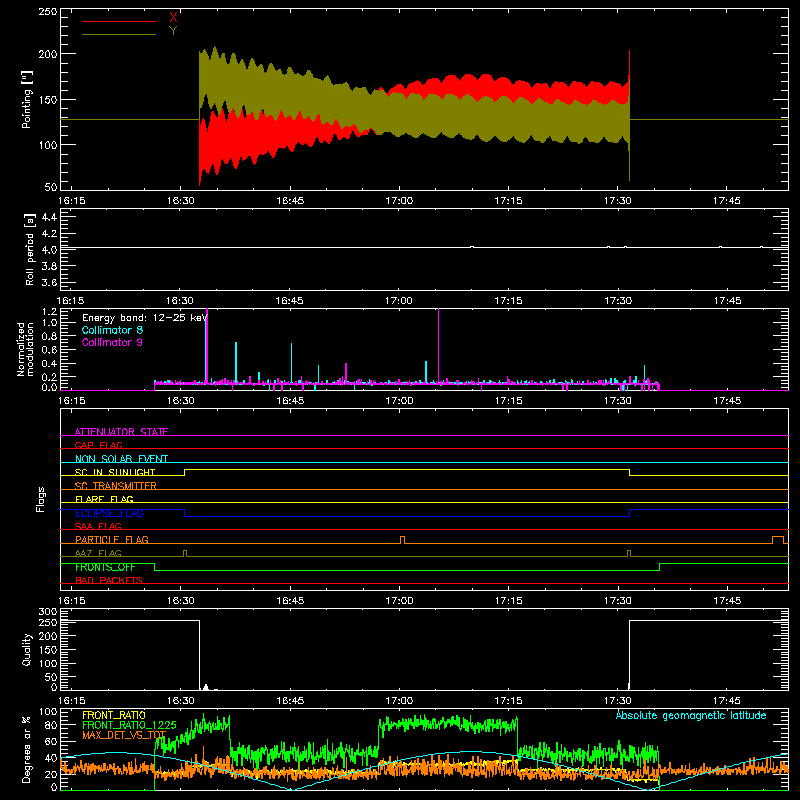Click the 17:30 time label under the Quality plot

(618, 701)
